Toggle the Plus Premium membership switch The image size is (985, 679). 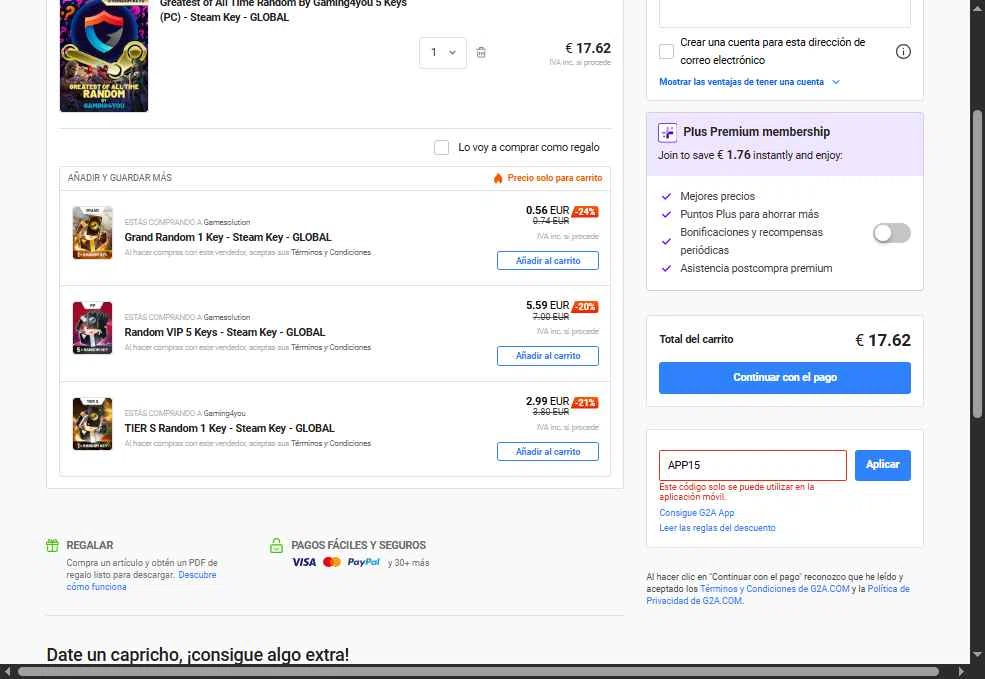pos(891,233)
